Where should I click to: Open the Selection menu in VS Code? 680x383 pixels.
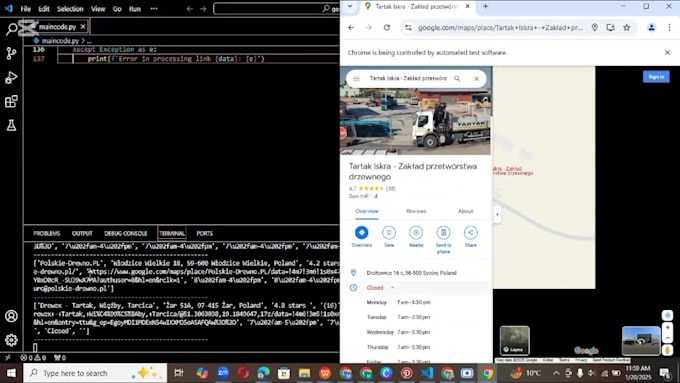tap(70, 9)
